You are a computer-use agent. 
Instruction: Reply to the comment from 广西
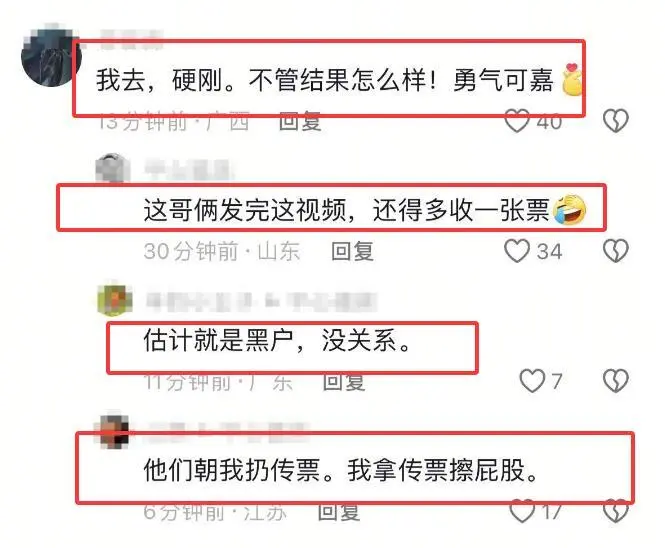[300, 122]
